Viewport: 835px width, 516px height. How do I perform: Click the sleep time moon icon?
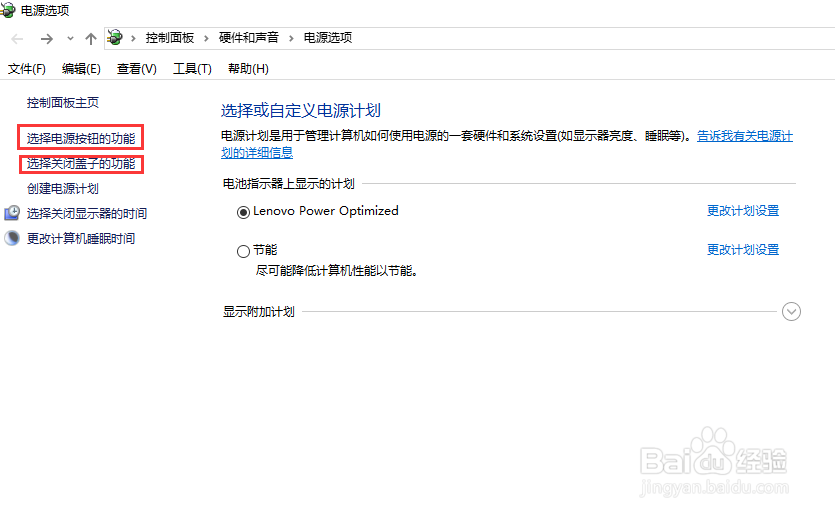pos(12,238)
